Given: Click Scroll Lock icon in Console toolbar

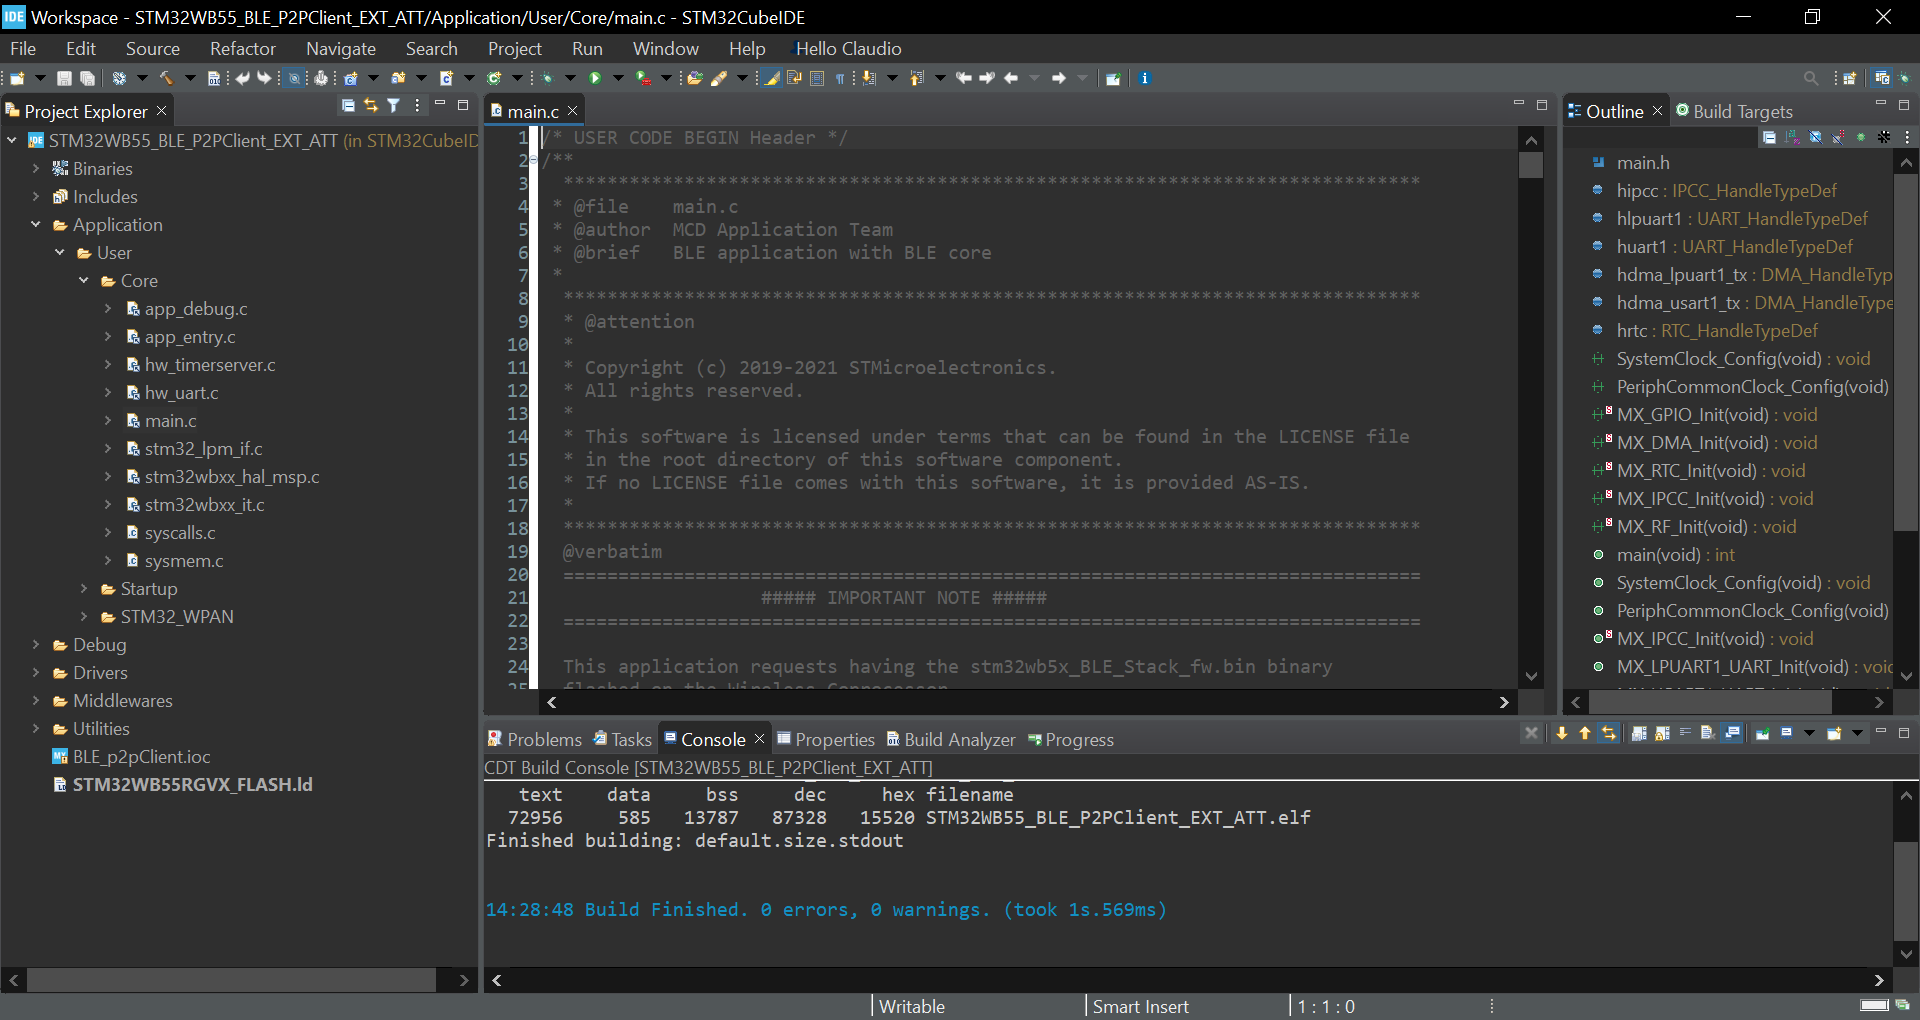Looking at the screenshot, I should pyautogui.click(x=1662, y=734).
